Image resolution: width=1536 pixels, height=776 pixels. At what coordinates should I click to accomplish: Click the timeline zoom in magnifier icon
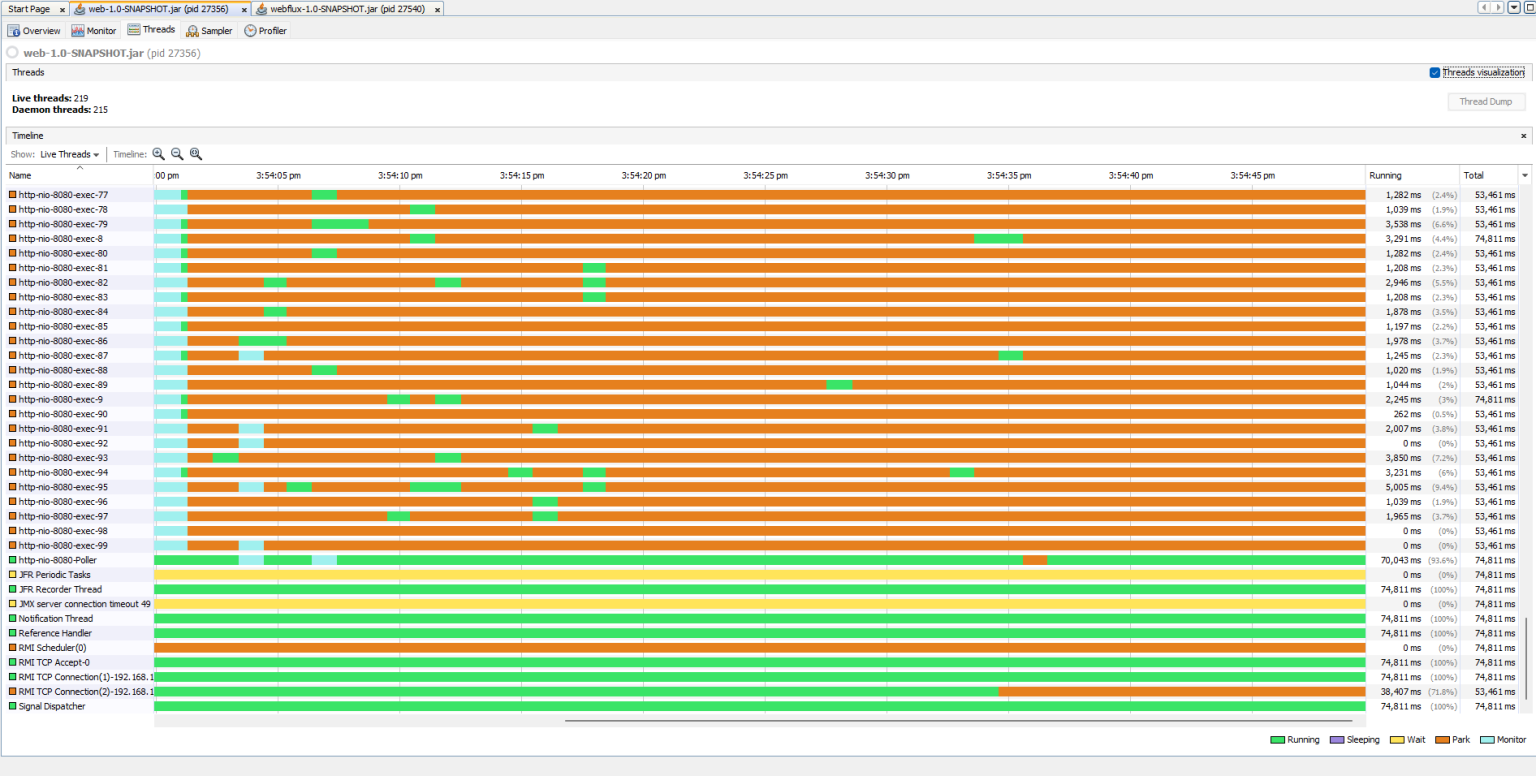point(158,154)
